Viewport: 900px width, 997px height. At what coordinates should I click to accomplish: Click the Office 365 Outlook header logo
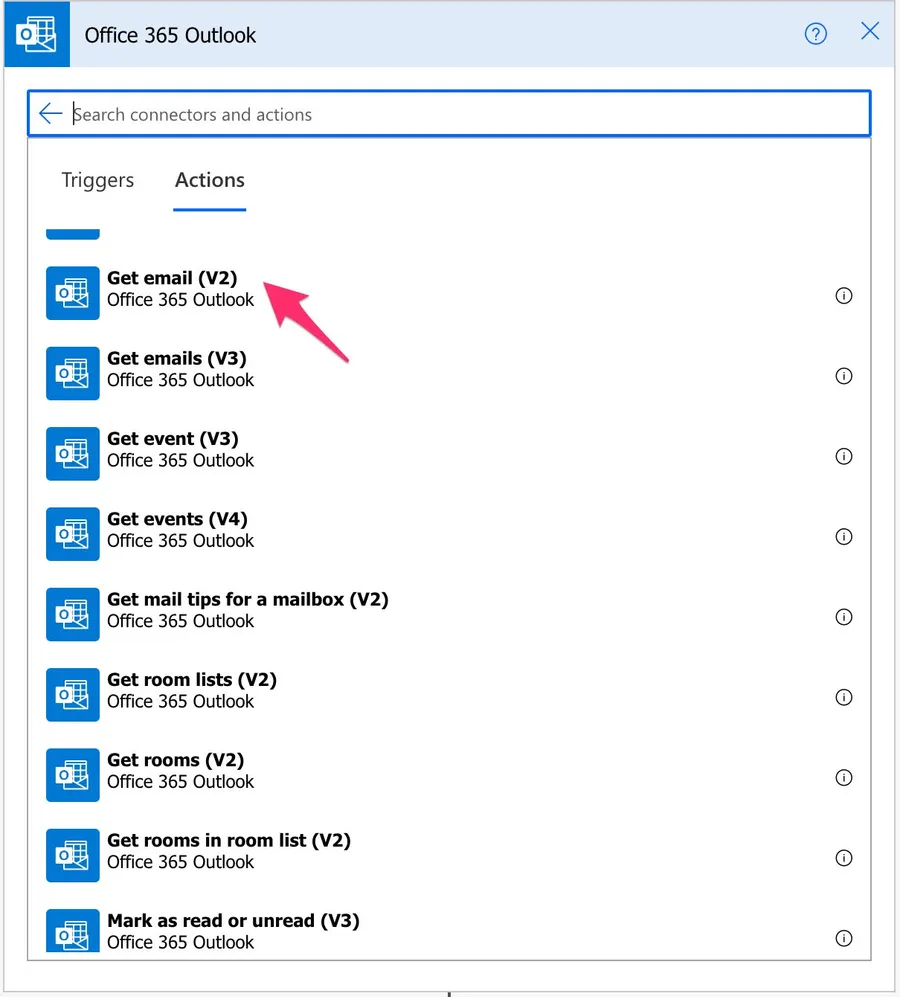click(36, 35)
